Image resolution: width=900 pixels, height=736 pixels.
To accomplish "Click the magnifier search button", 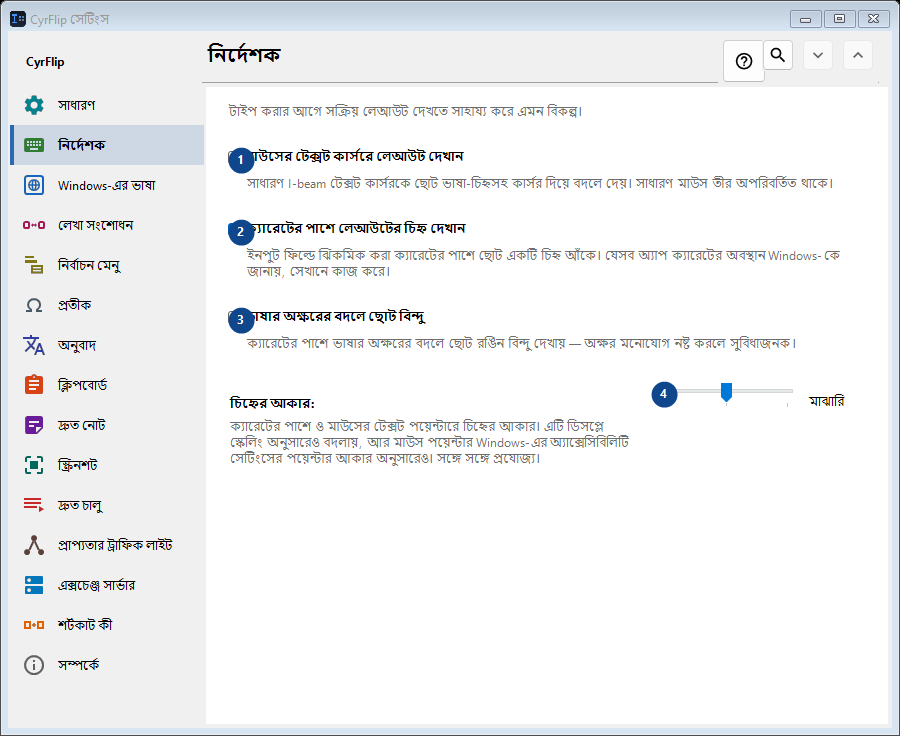I will pos(778,55).
